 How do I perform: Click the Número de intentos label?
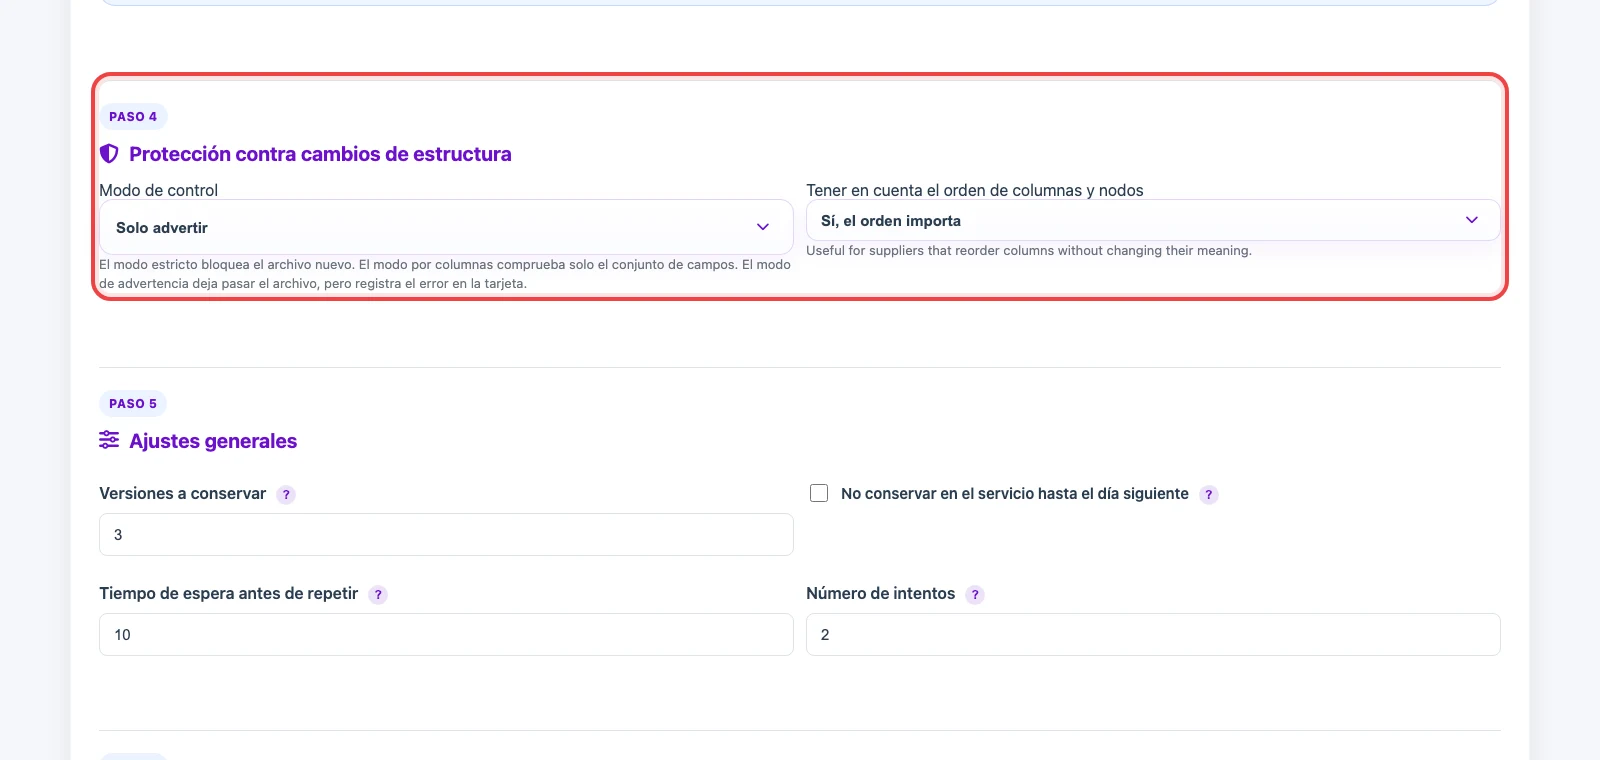click(x=881, y=593)
